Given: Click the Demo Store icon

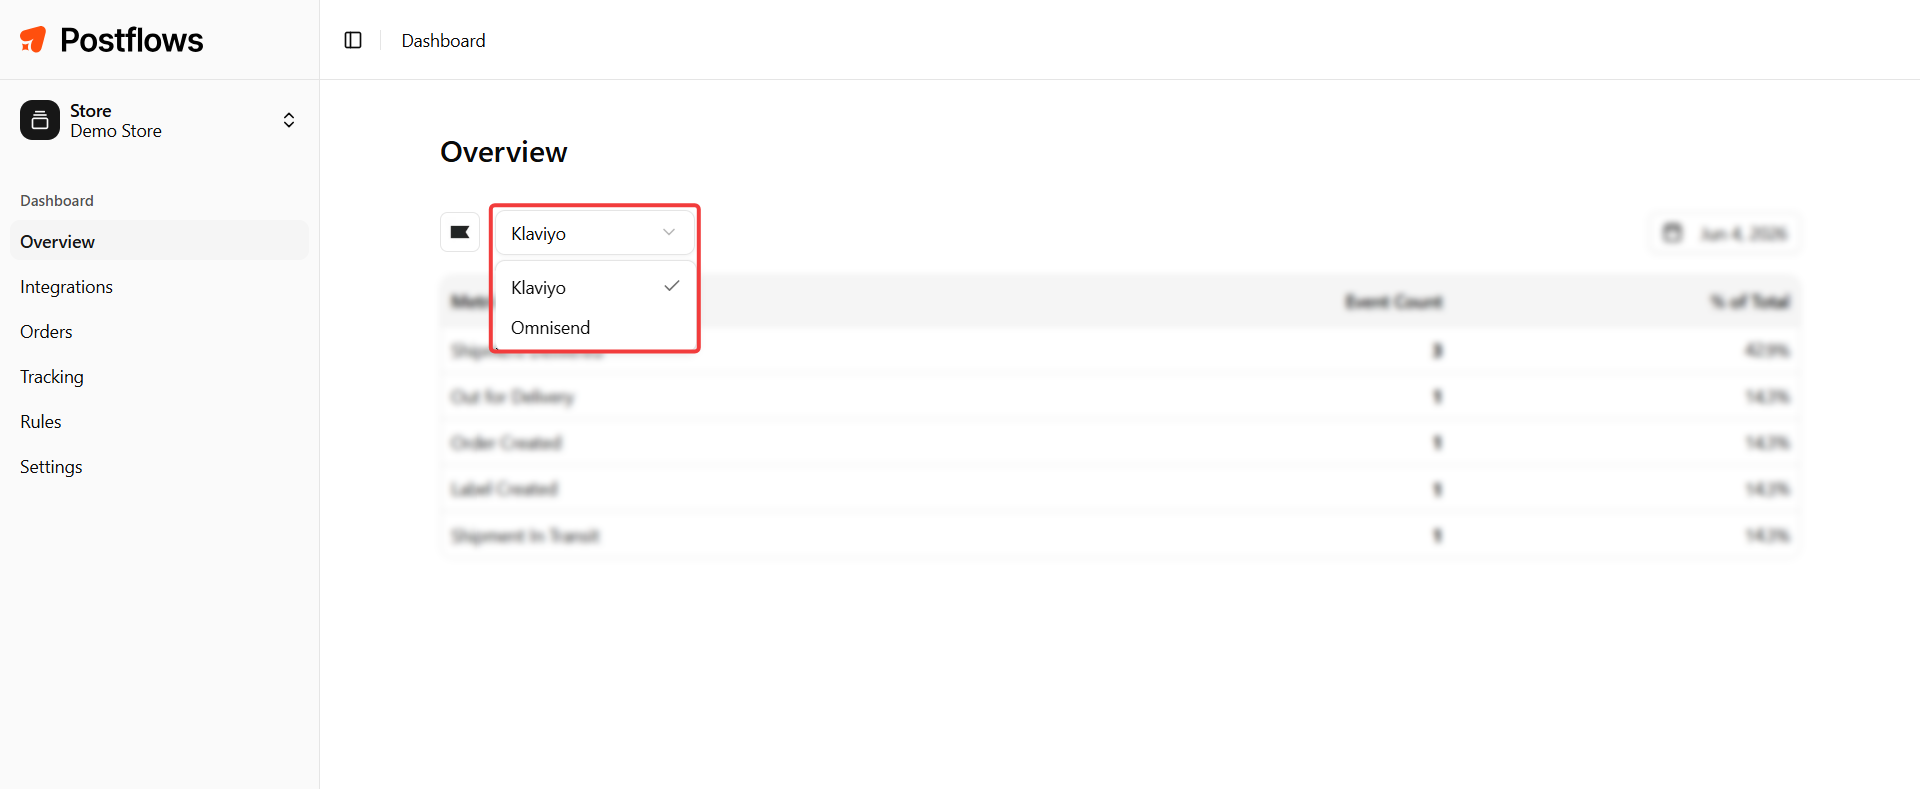Looking at the screenshot, I should [40, 120].
